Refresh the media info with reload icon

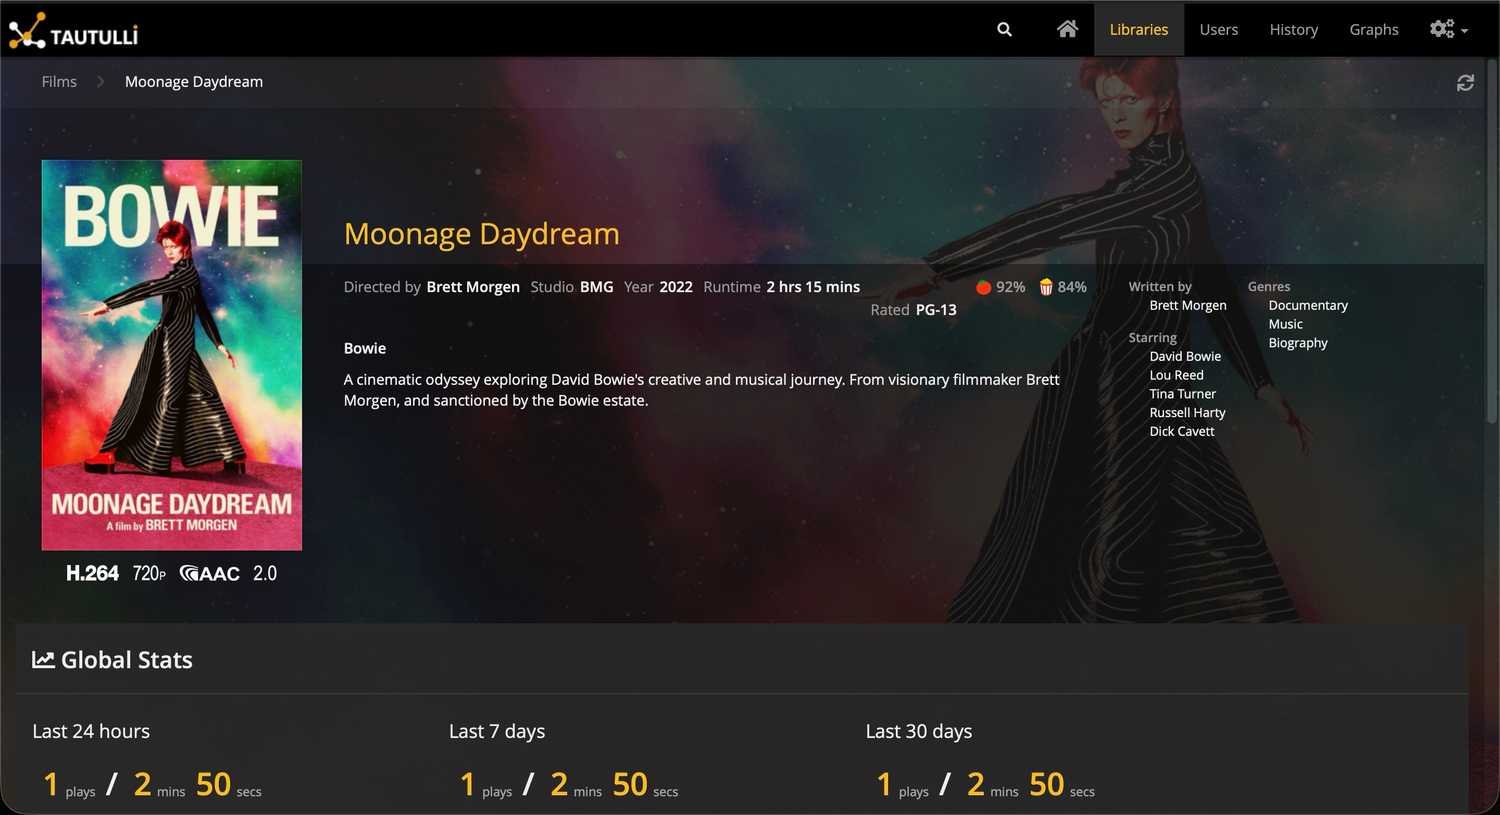pyautogui.click(x=1465, y=83)
